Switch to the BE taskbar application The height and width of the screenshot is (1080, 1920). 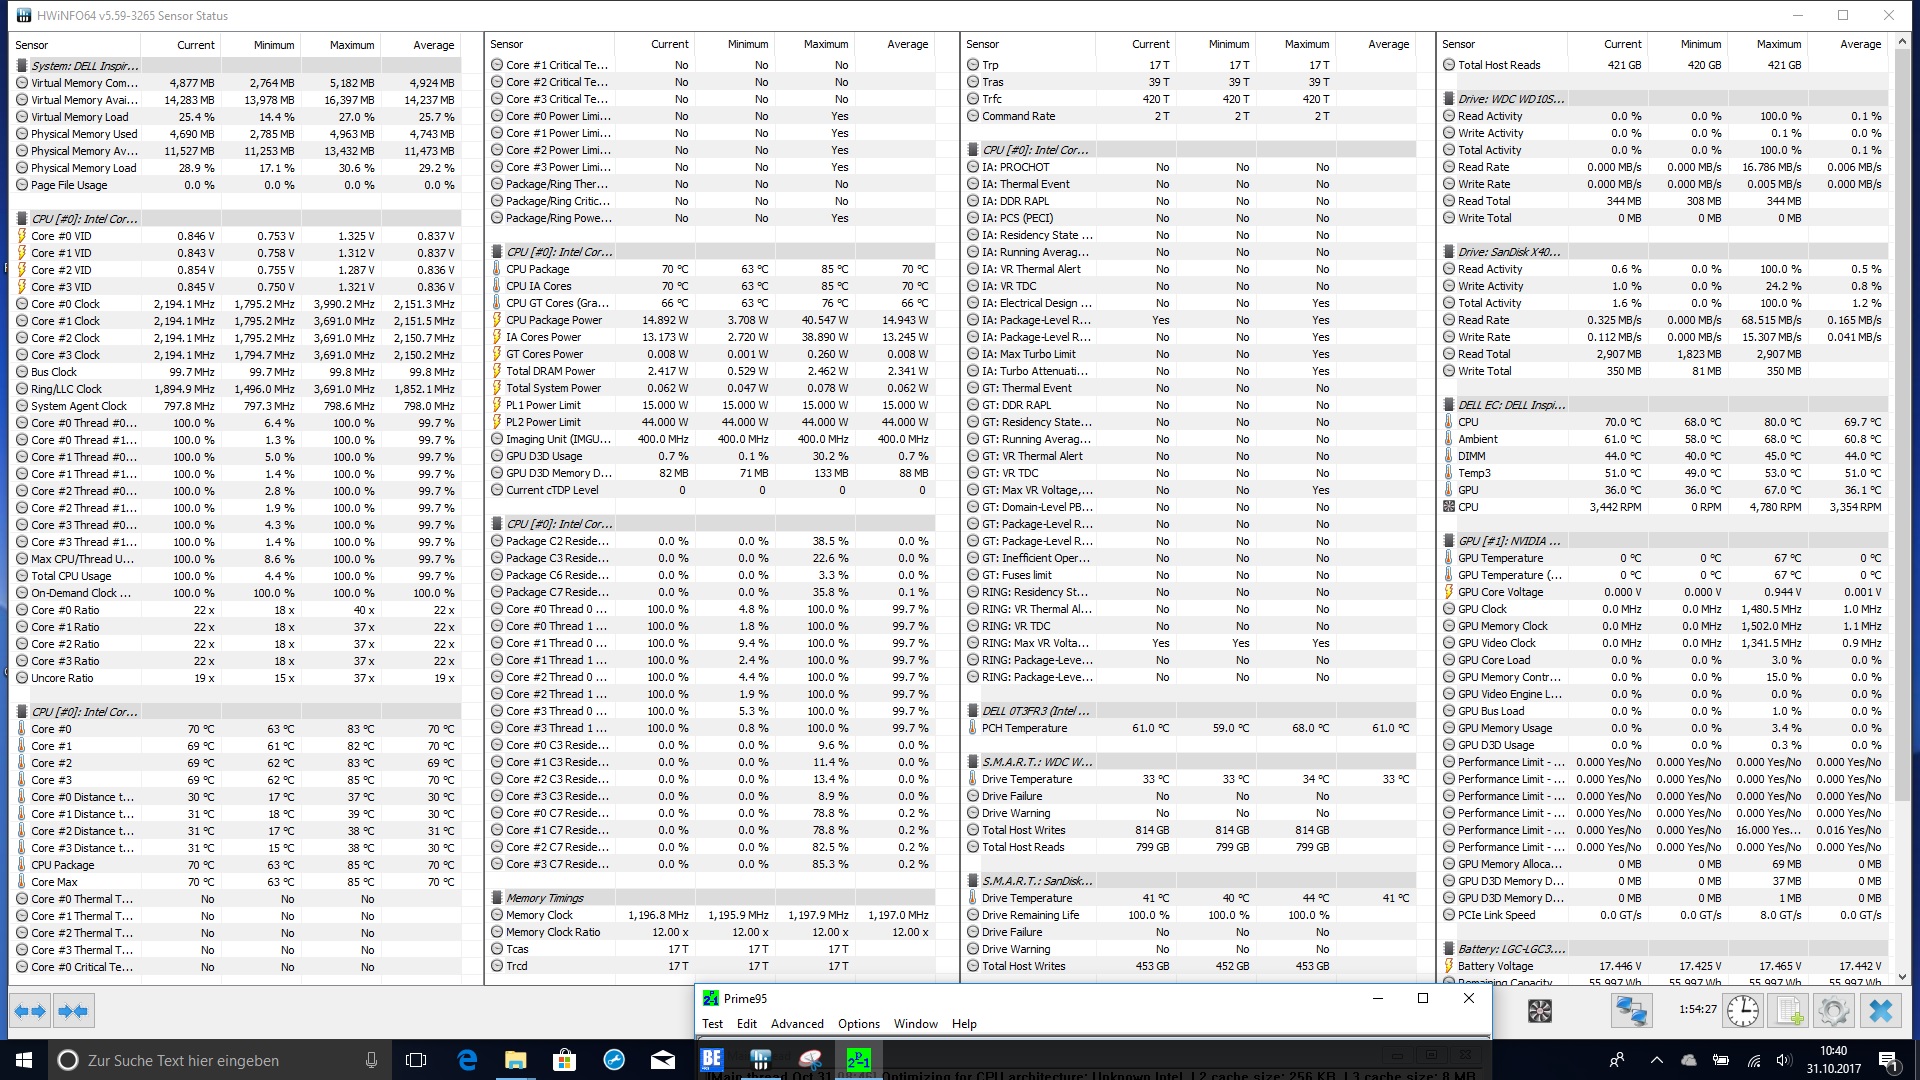[712, 1060]
